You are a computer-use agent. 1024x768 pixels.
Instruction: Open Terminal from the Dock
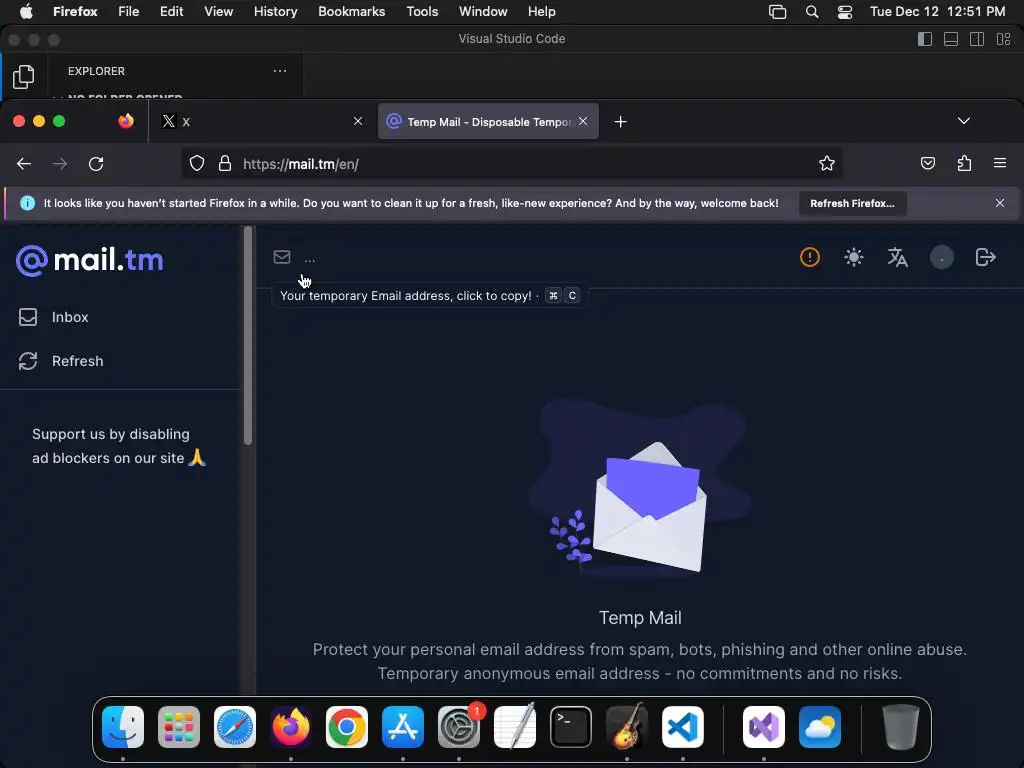click(571, 727)
